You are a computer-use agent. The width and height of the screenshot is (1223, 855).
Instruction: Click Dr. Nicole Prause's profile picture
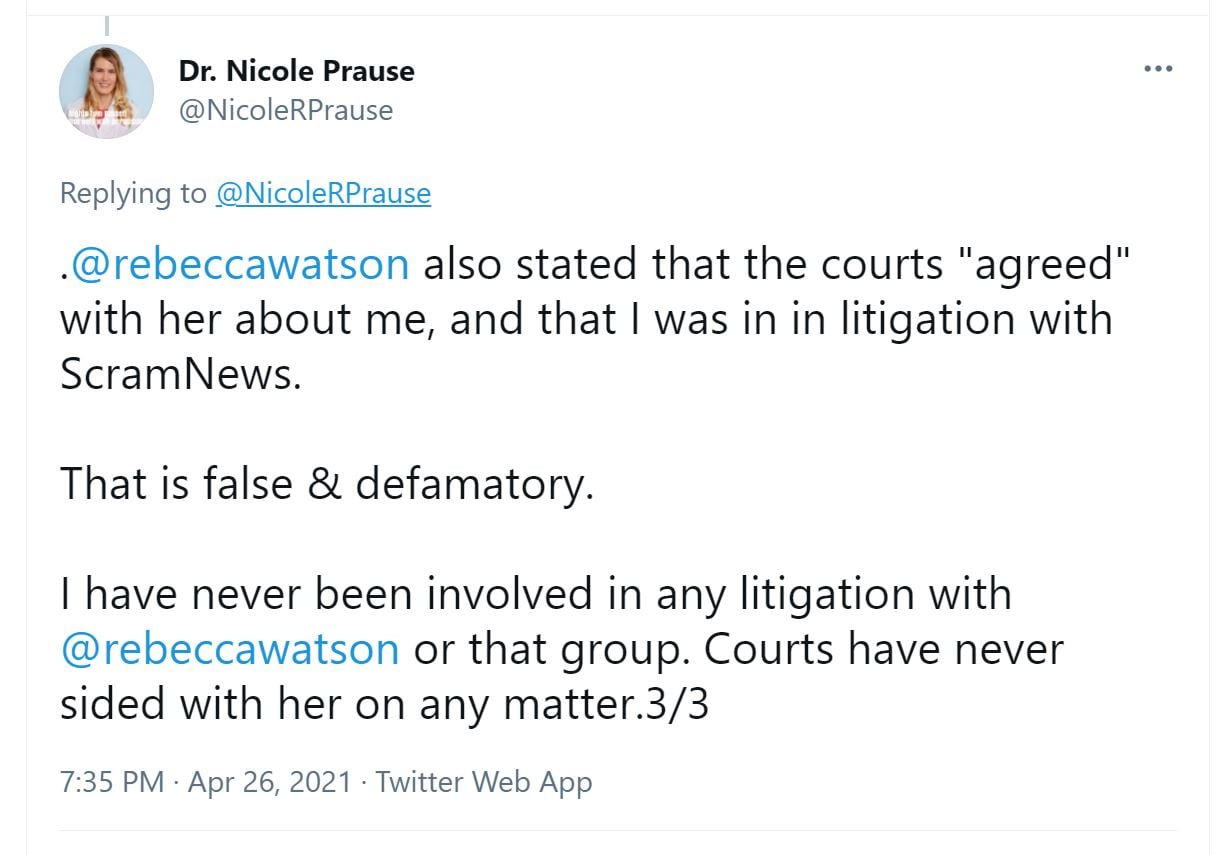point(107,92)
